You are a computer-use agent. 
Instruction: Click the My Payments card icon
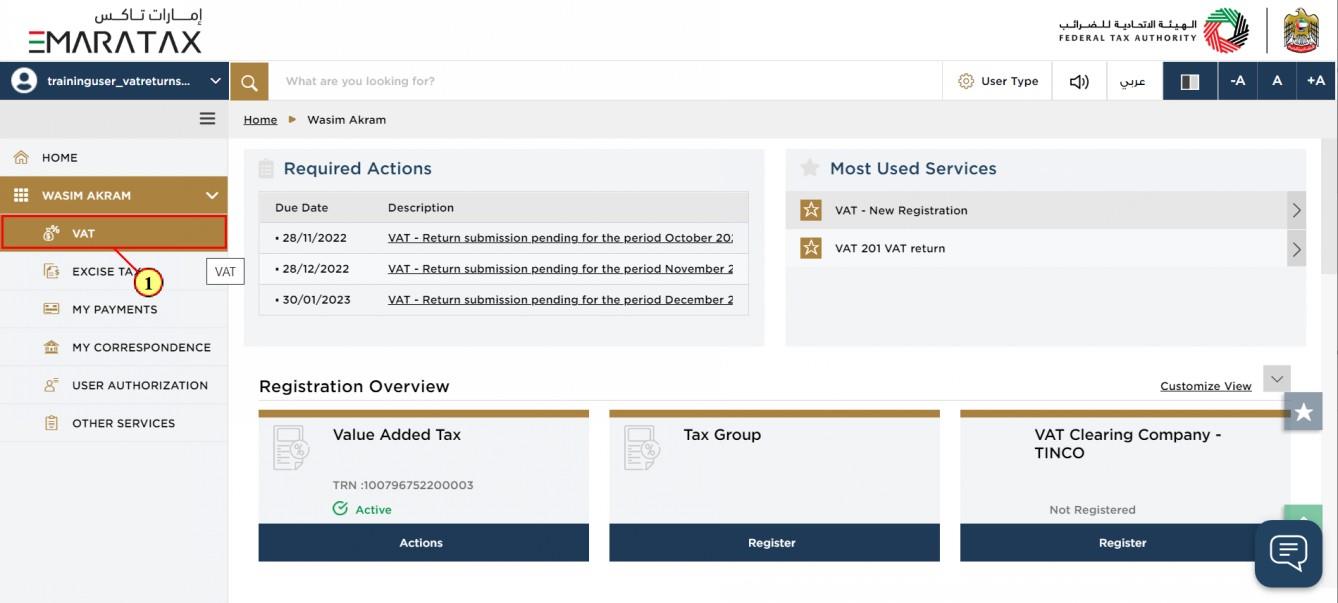pyautogui.click(x=51, y=309)
